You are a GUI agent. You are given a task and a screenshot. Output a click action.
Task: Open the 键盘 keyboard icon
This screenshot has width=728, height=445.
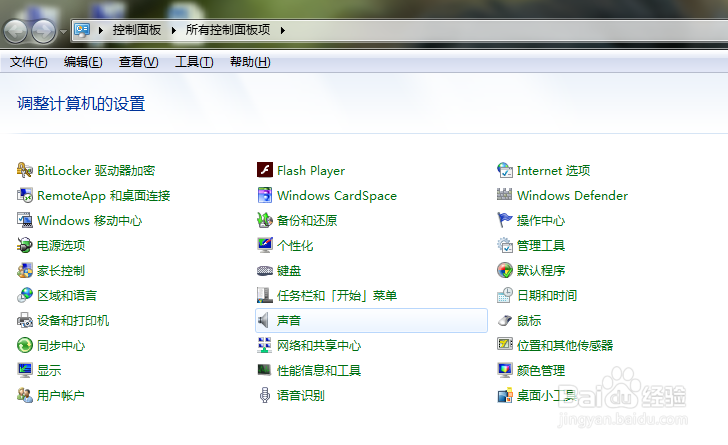(265, 270)
